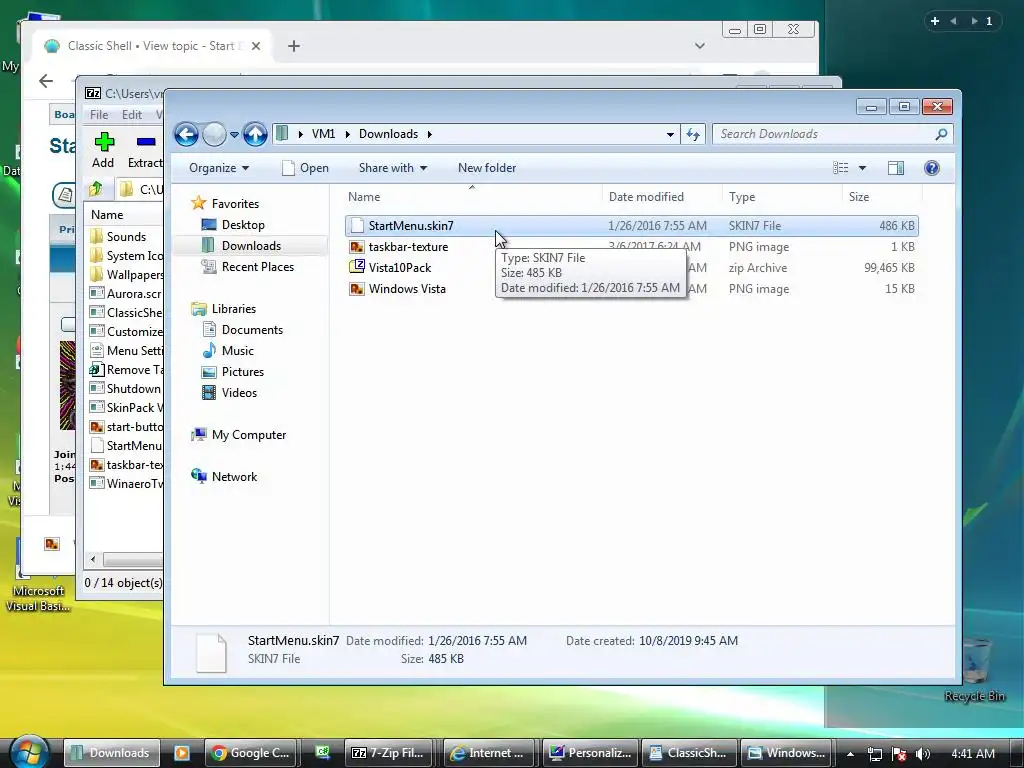Select the taskbar-texture PNG file
Viewport: 1024px width, 768px height.
point(632,247)
